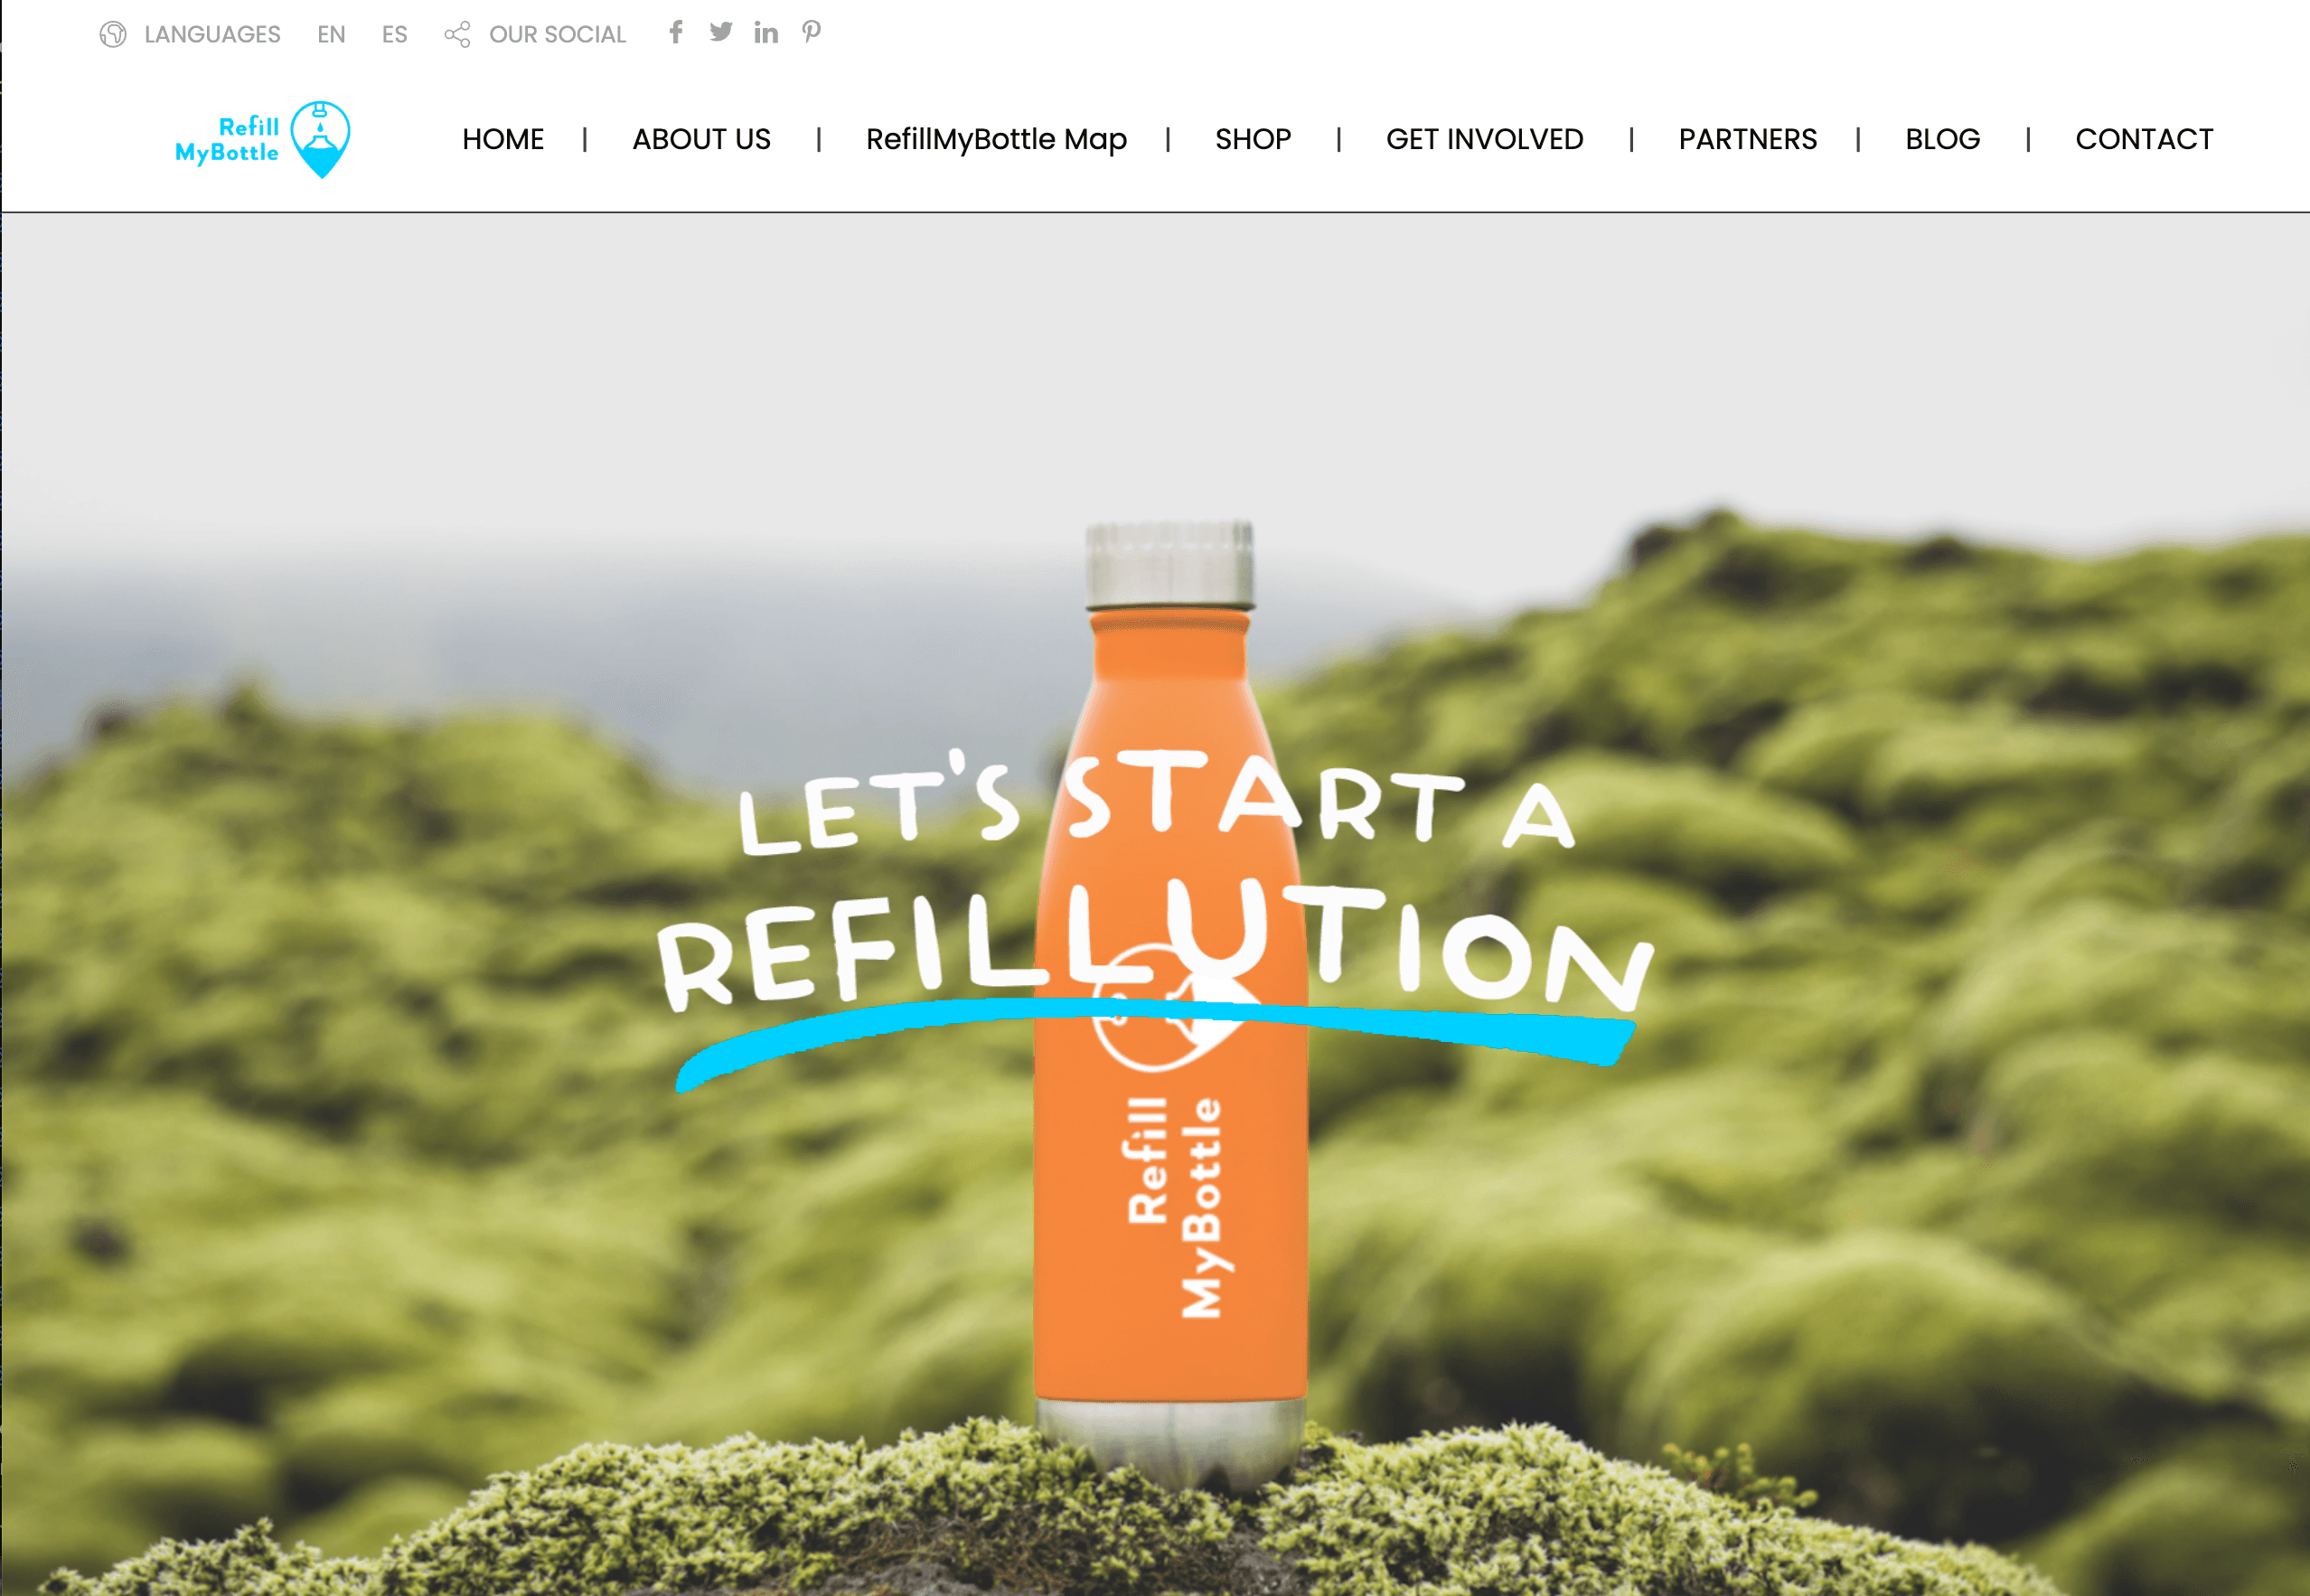
Task: Open the RefillMyBottle Map page
Action: coord(996,139)
